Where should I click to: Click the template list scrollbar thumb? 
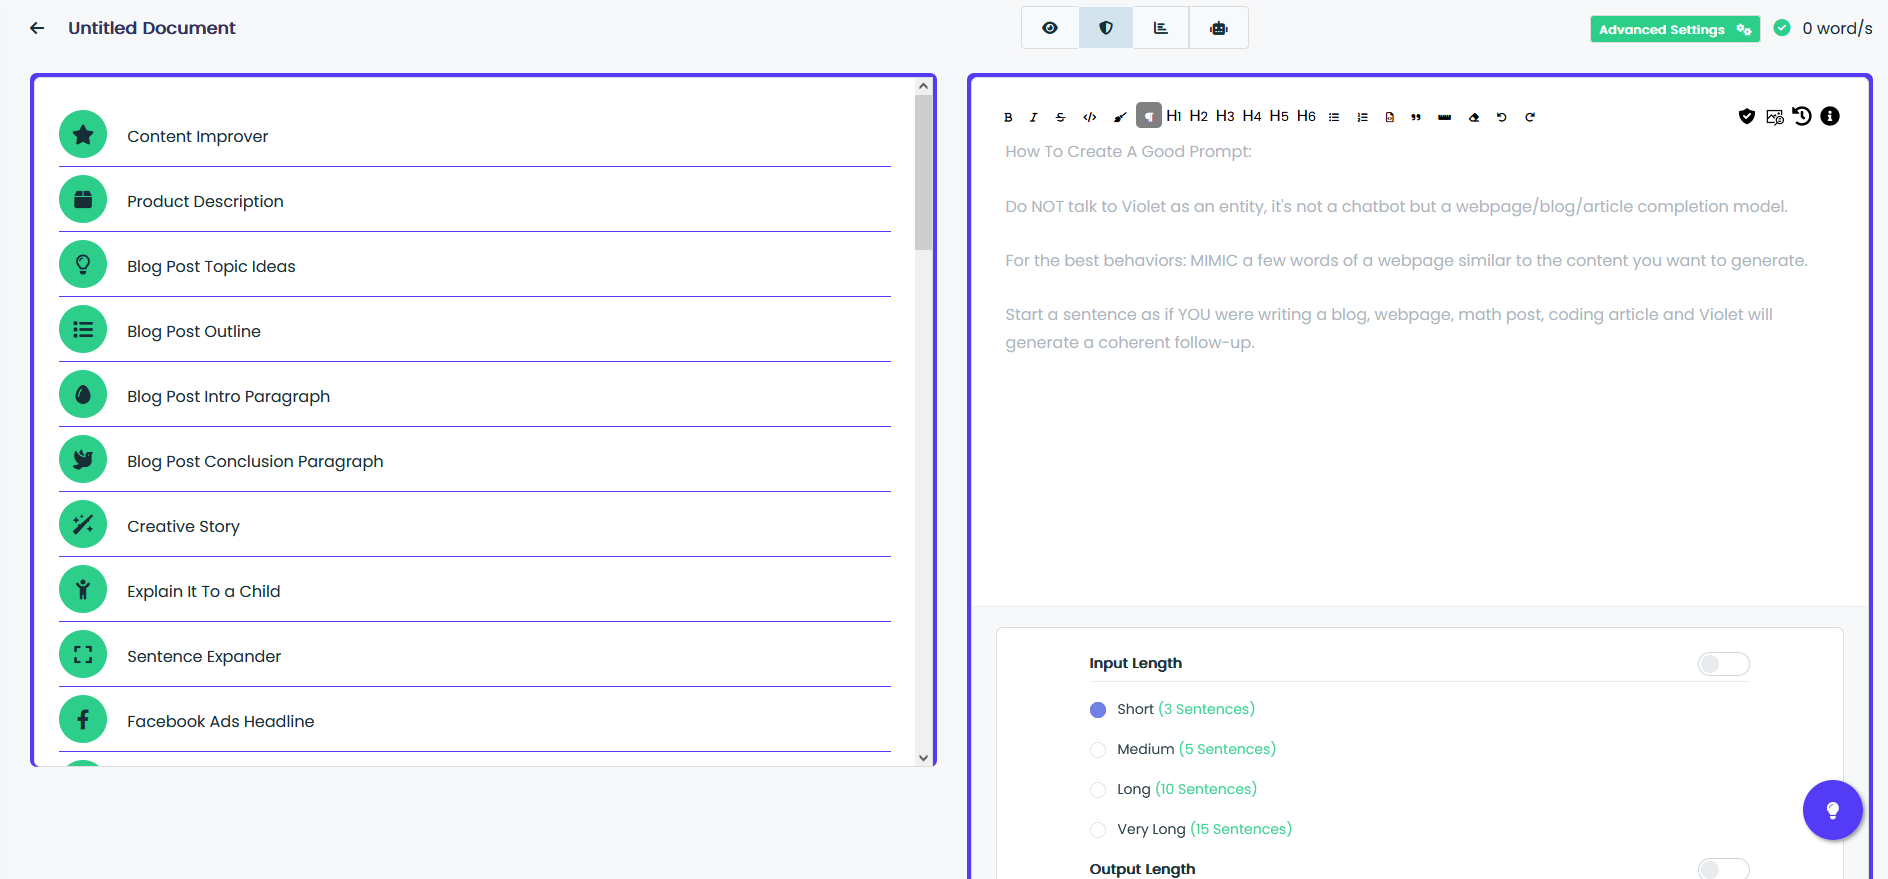click(x=923, y=172)
